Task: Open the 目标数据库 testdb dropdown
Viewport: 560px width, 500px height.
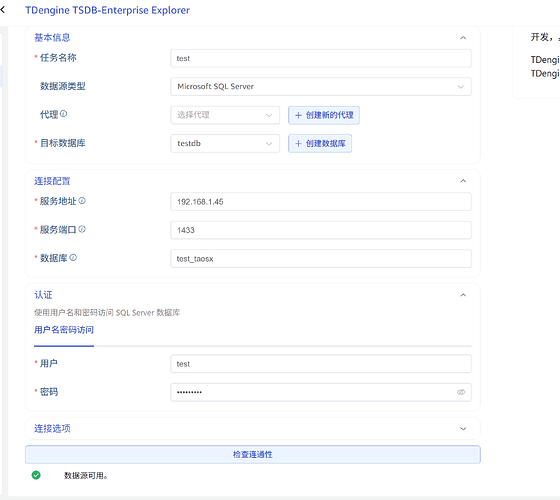Action: coord(225,143)
